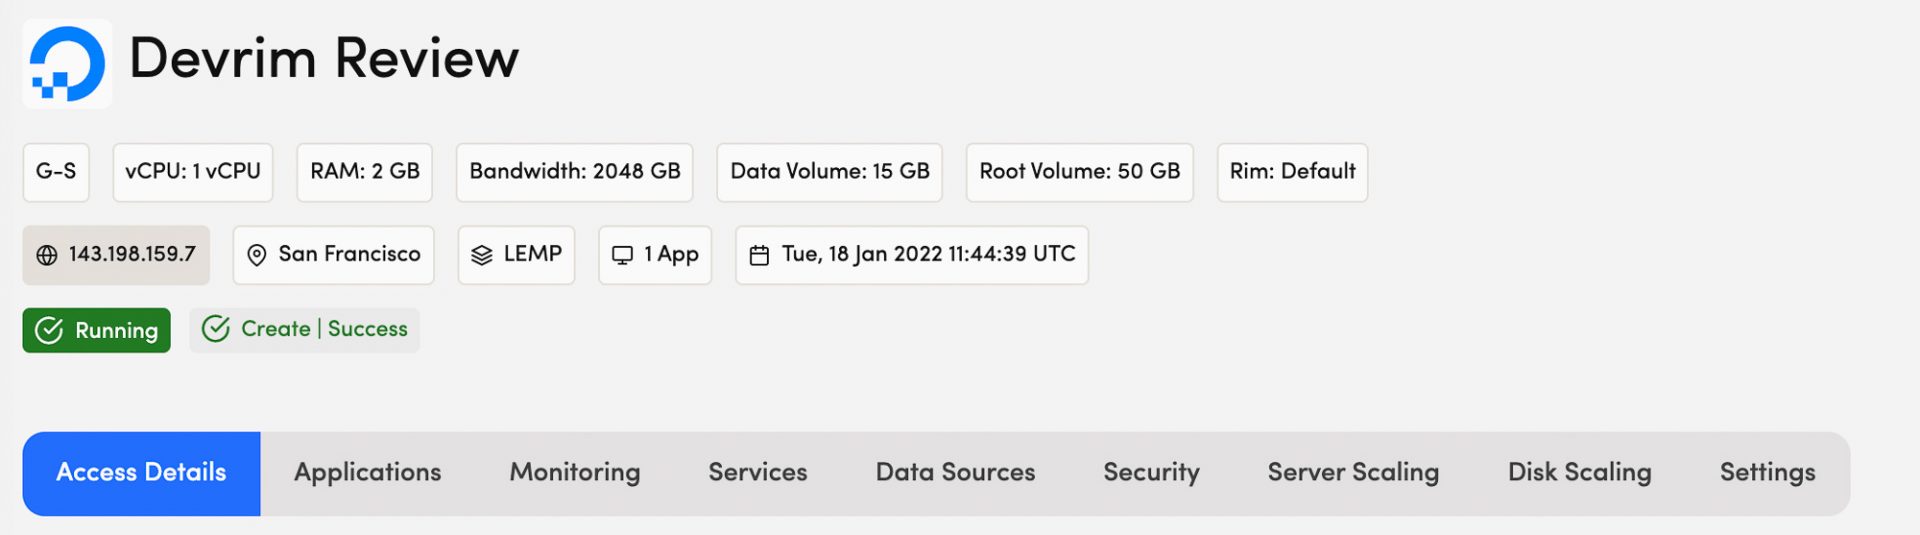Click the checkmark icon in Running badge
The height and width of the screenshot is (535, 1920).
49,330
